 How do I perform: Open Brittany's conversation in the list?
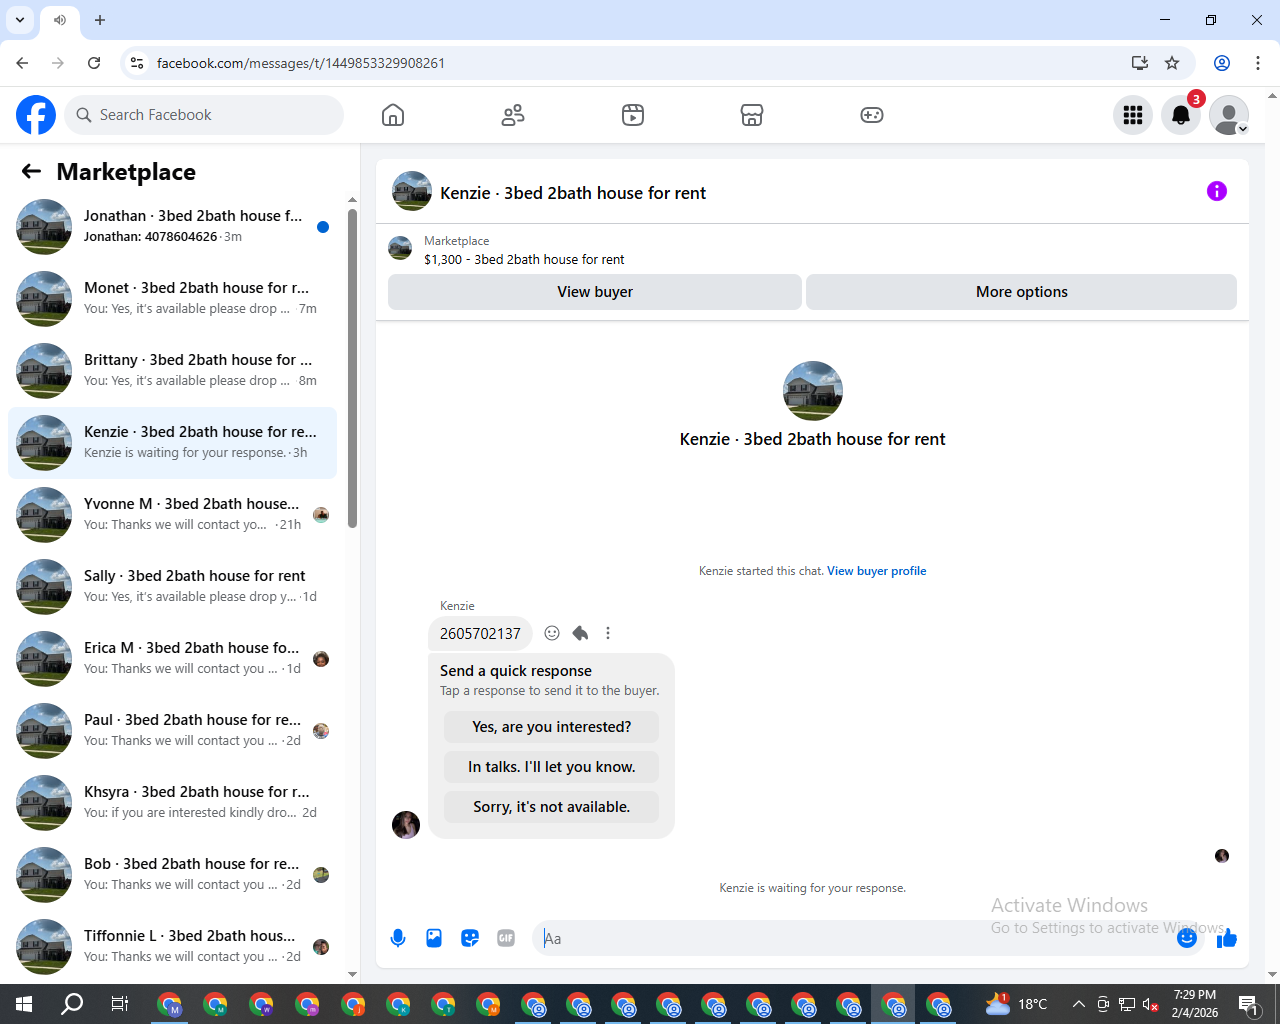pos(172,371)
